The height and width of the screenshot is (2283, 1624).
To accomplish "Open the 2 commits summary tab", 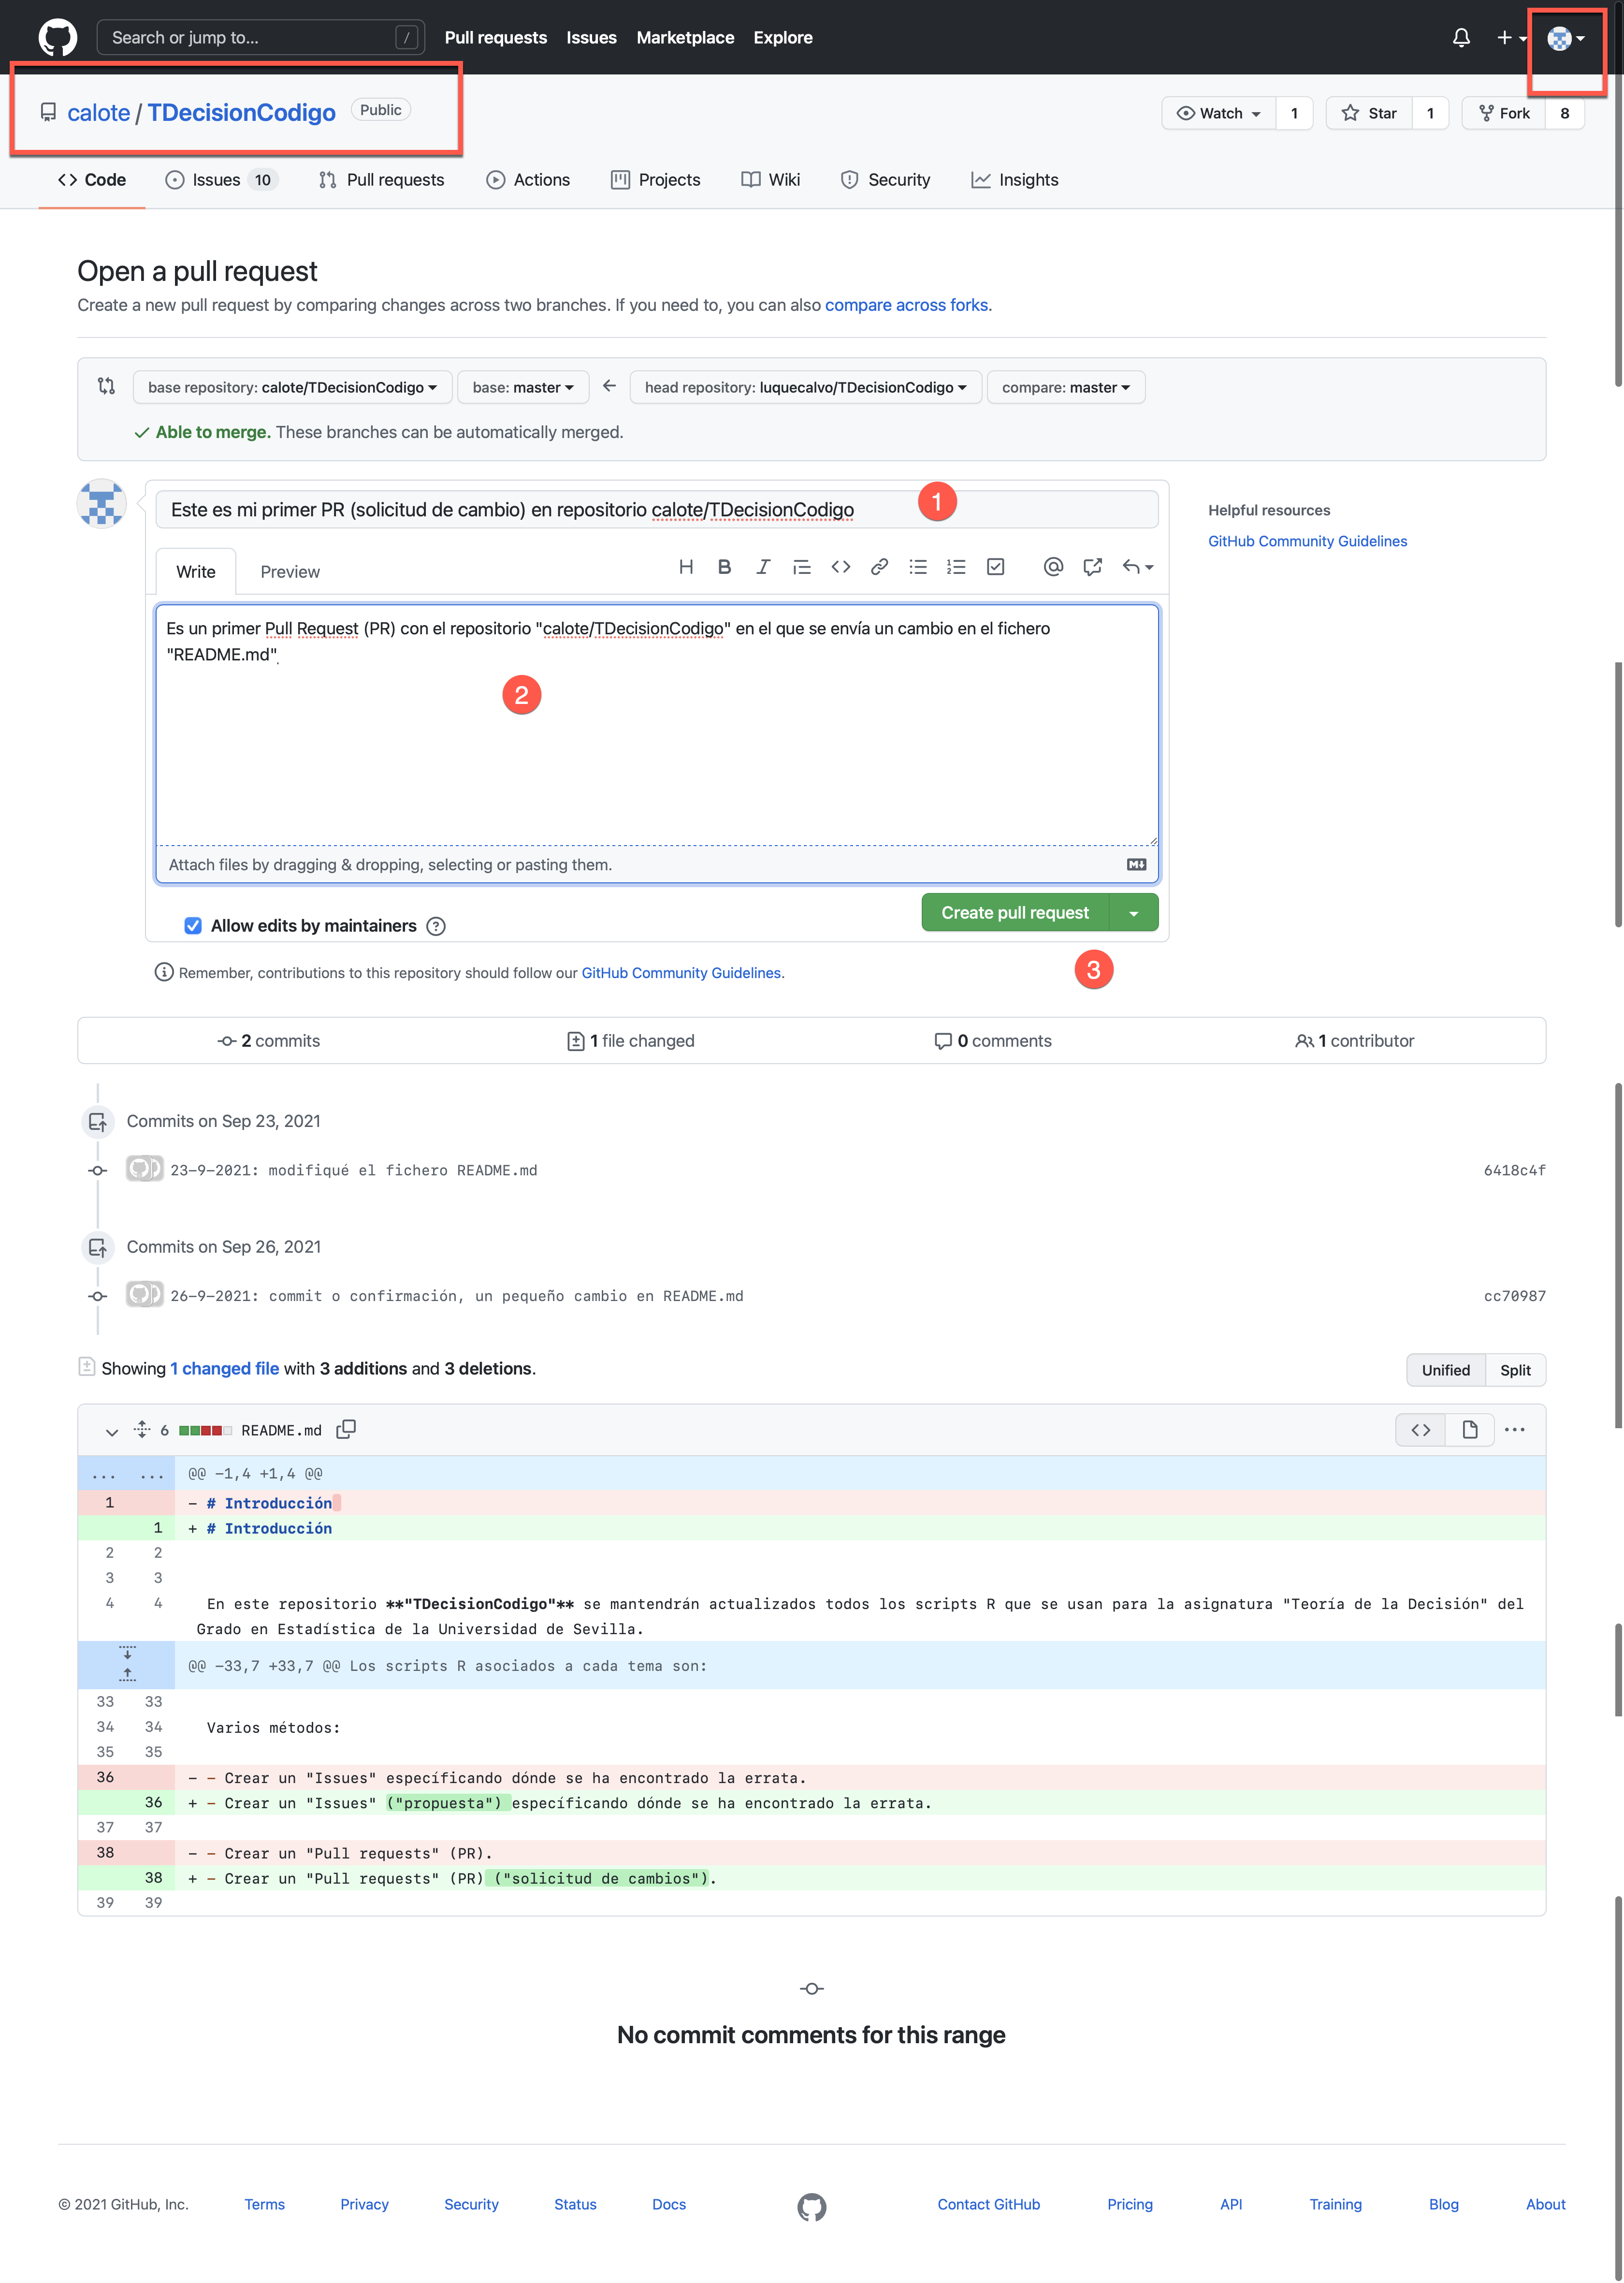I will tap(269, 1041).
